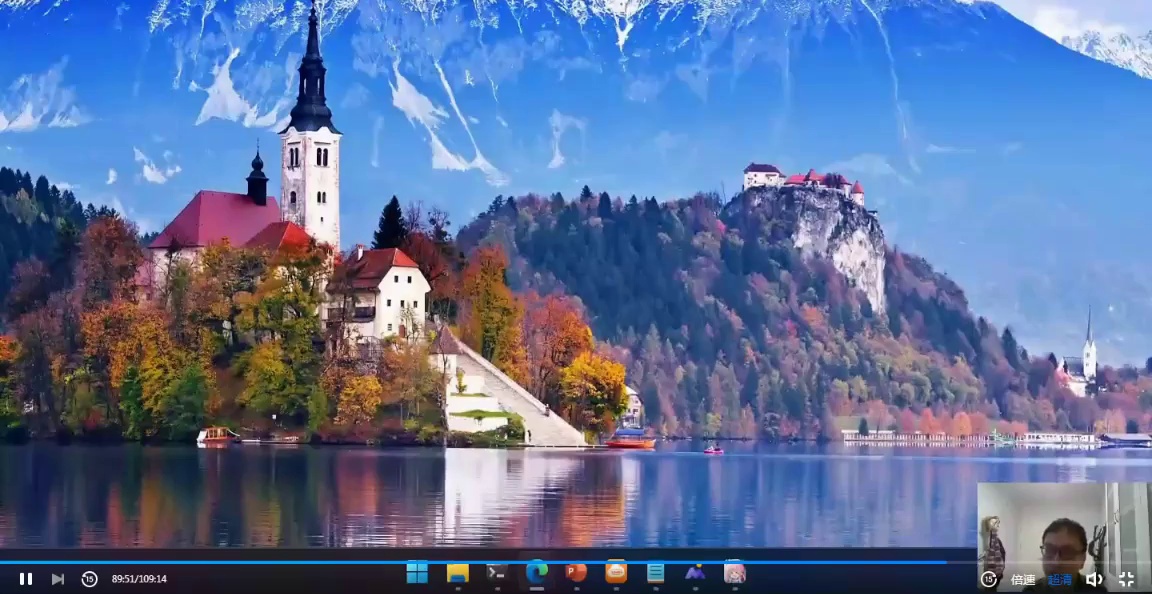This screenshot has height=594, width=1152.
Task: Skip to the next video
Action: (58, 579)
